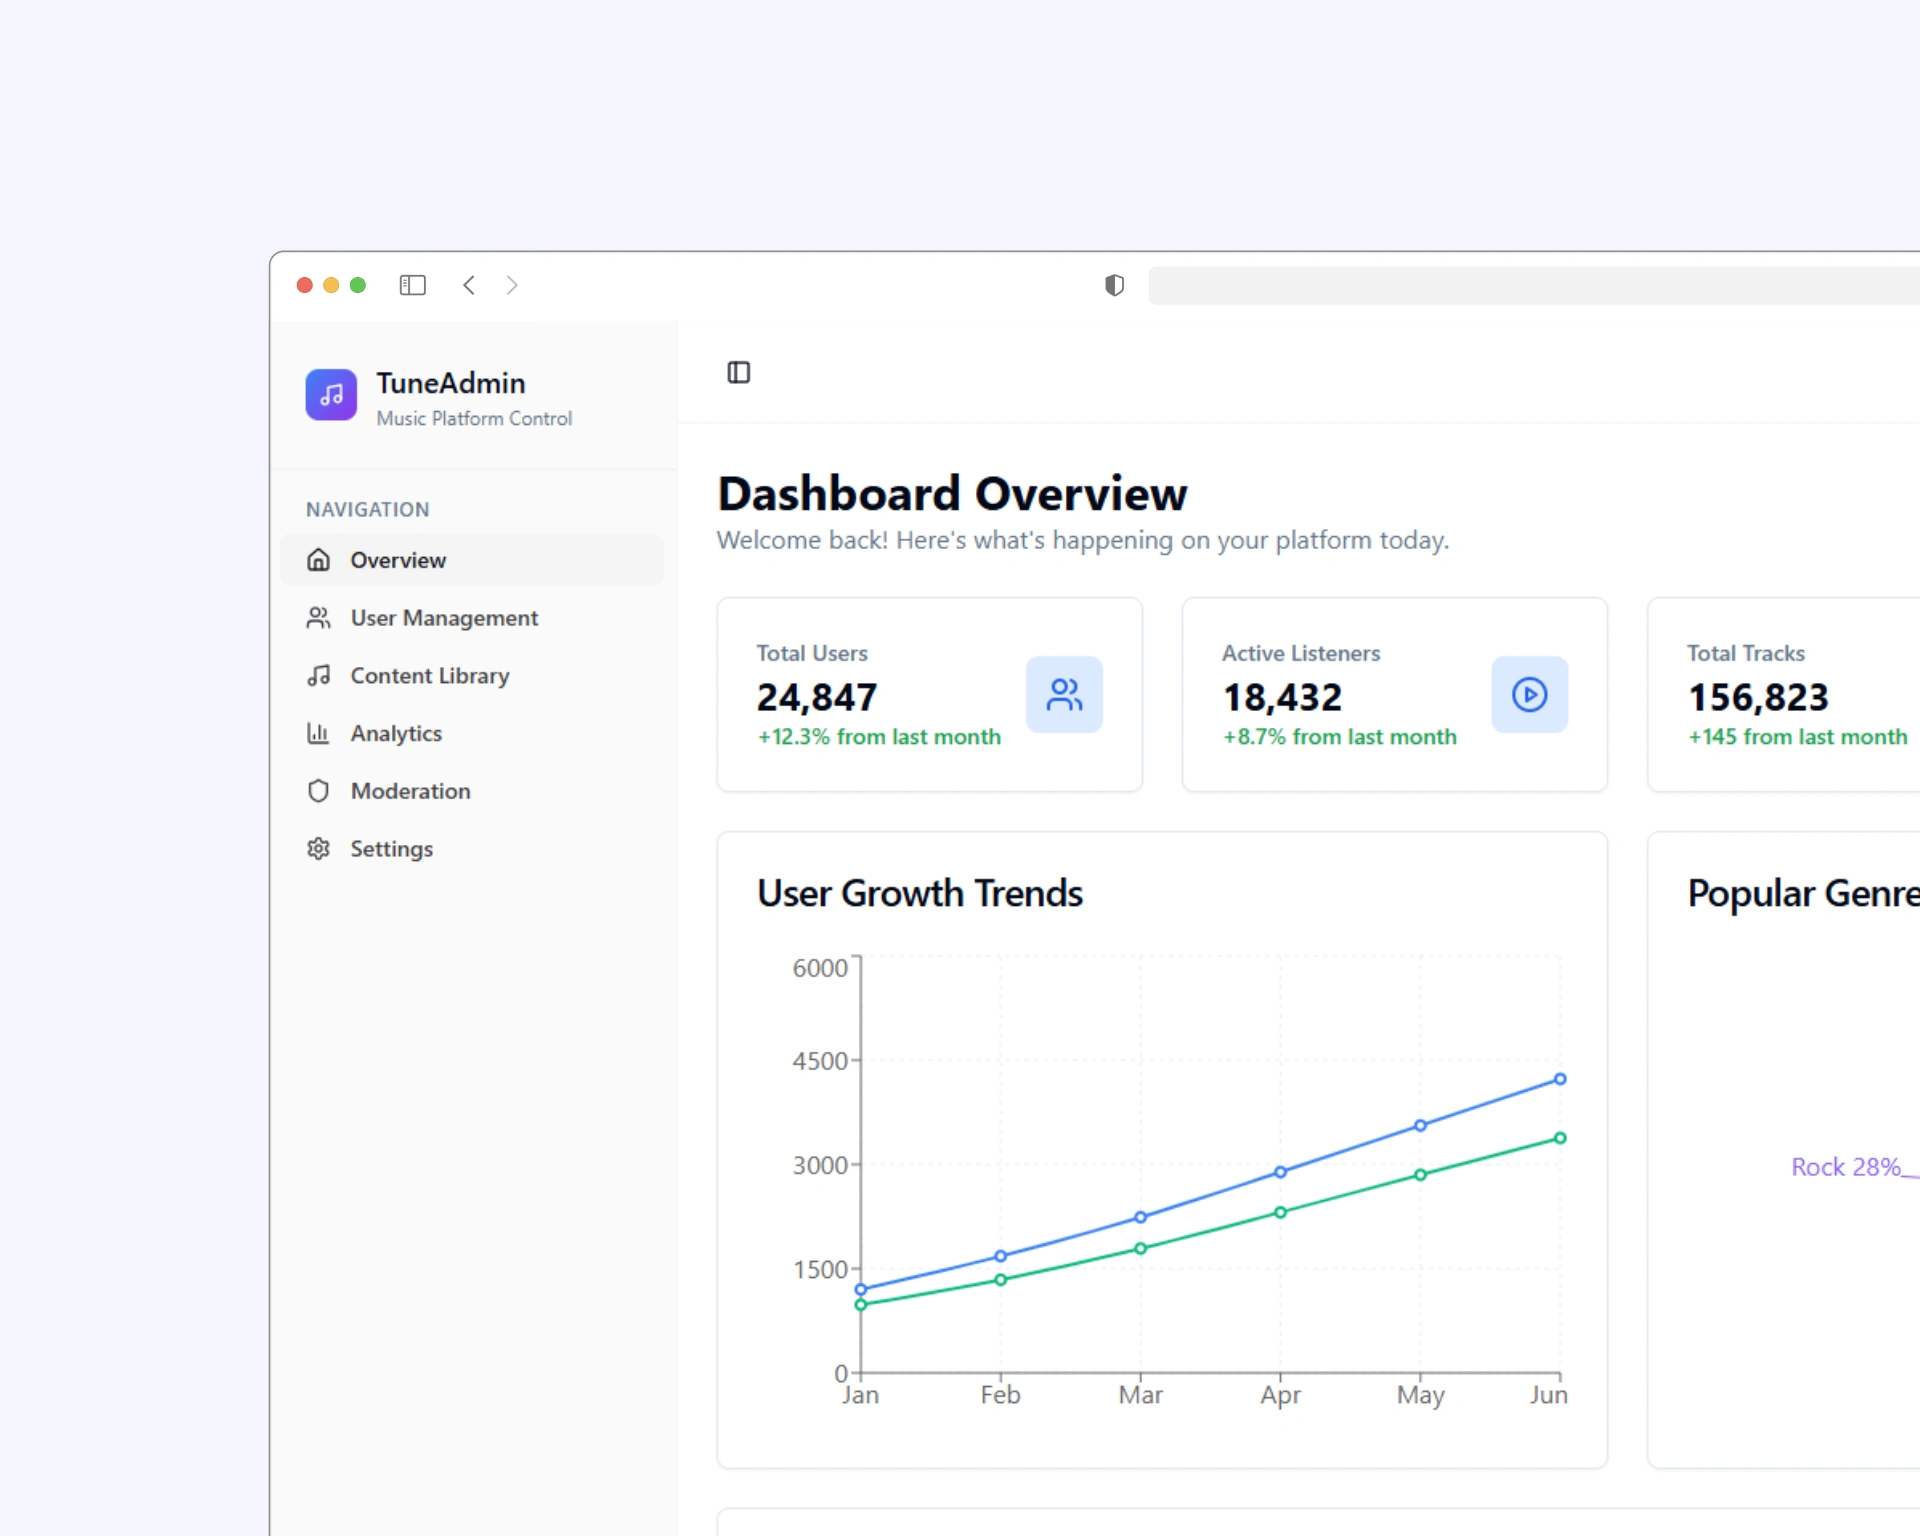Click the 'Music Platform Control' subtitle
Screen dimensions: 1920x1536
pyautogui.click(x=474, y=419)
